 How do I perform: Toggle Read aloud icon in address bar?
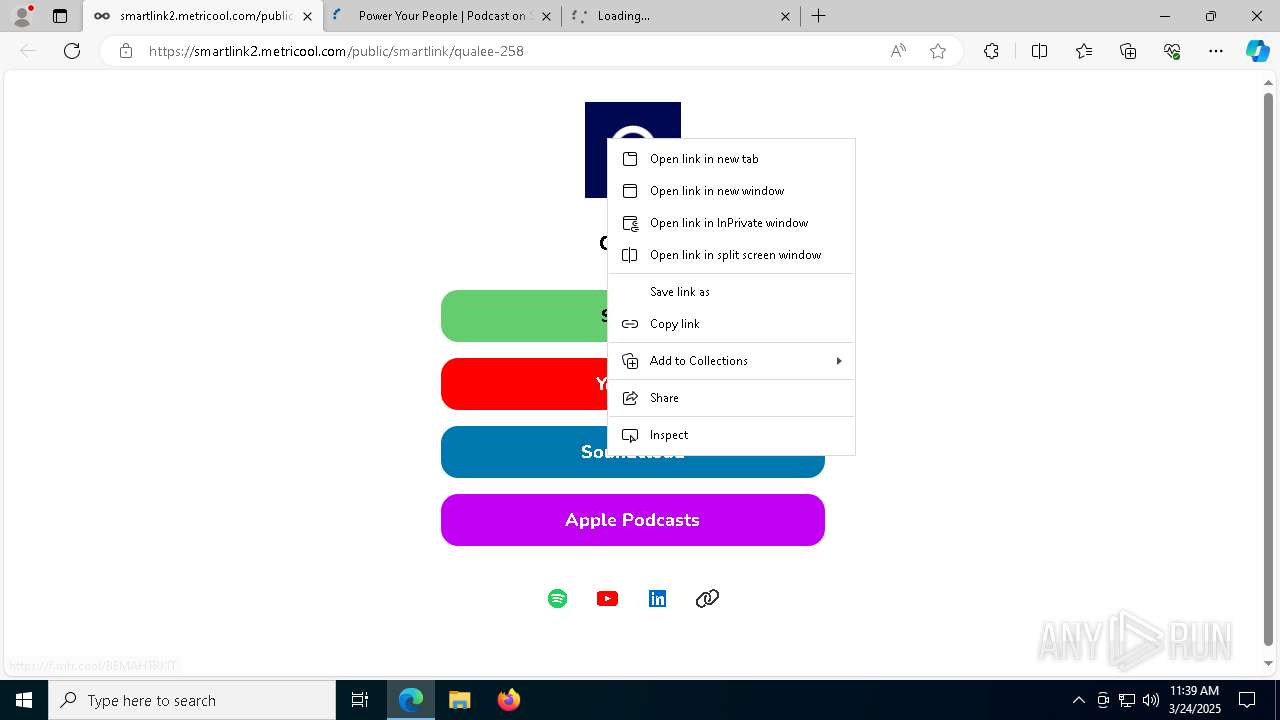point(898,51)
